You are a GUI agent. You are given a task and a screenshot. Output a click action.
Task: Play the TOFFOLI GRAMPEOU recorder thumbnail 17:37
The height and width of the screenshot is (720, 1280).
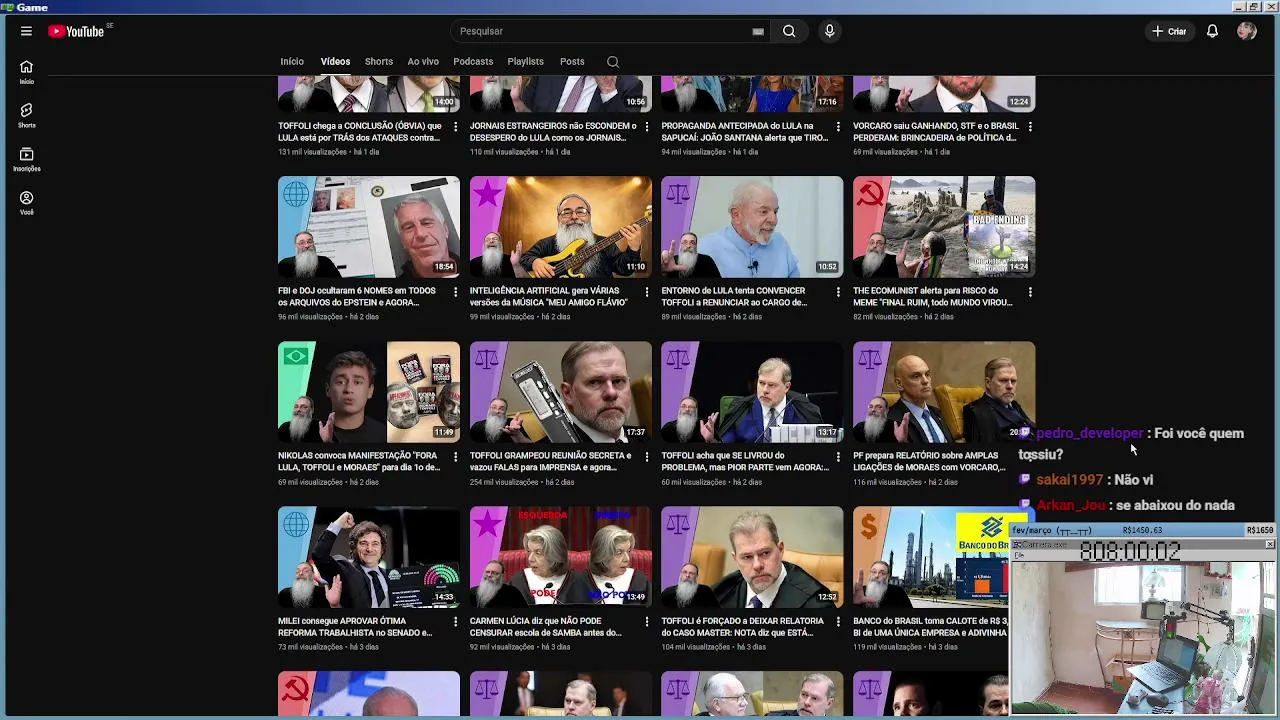[561, 392]
